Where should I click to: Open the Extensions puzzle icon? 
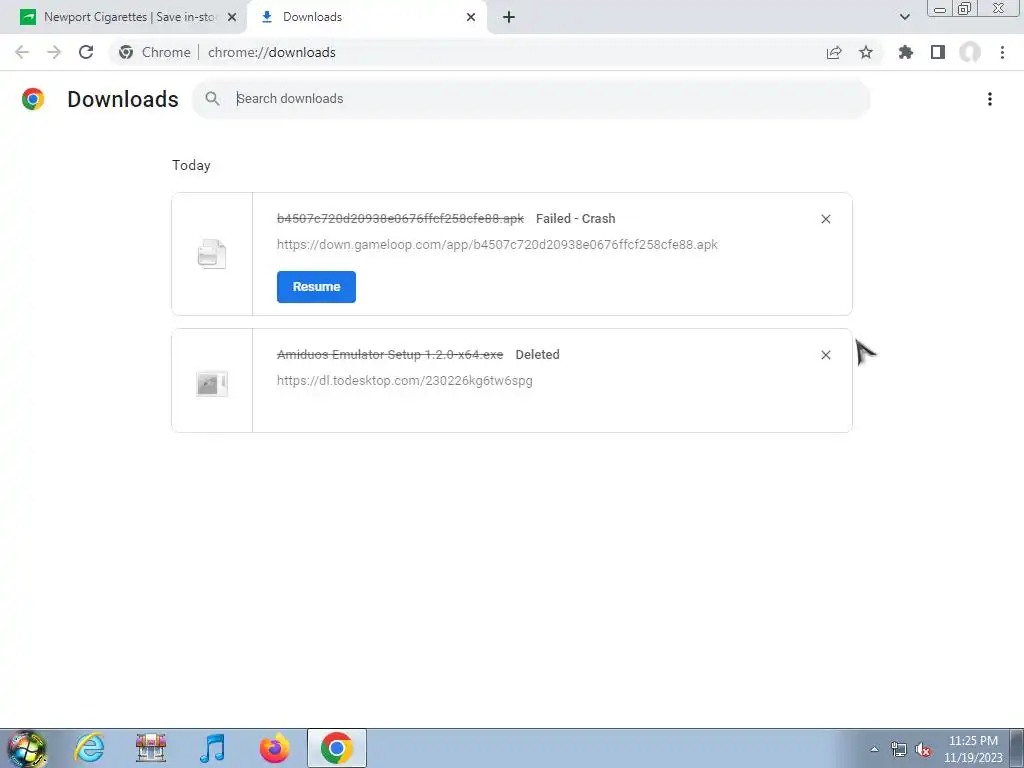click(x=906, y=52)
